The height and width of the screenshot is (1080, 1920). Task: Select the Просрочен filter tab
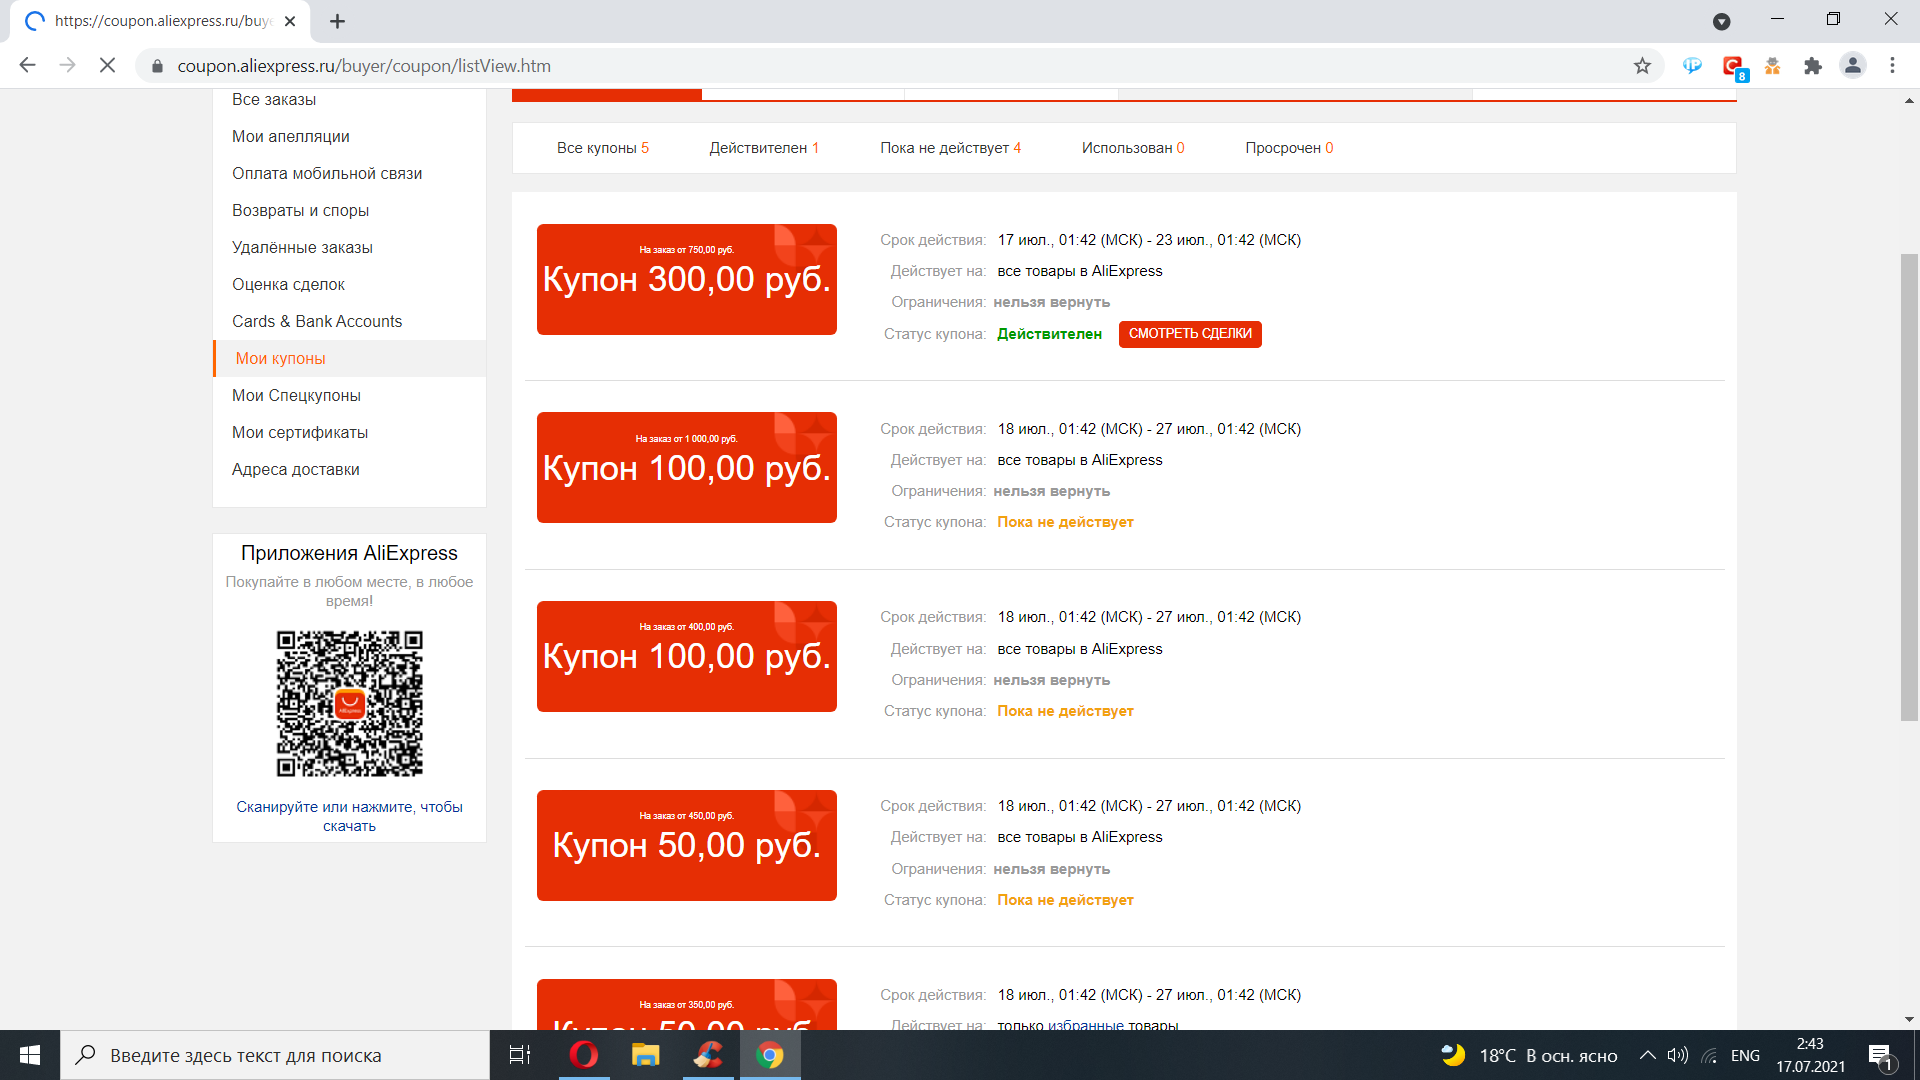[x=1289, y=148]
